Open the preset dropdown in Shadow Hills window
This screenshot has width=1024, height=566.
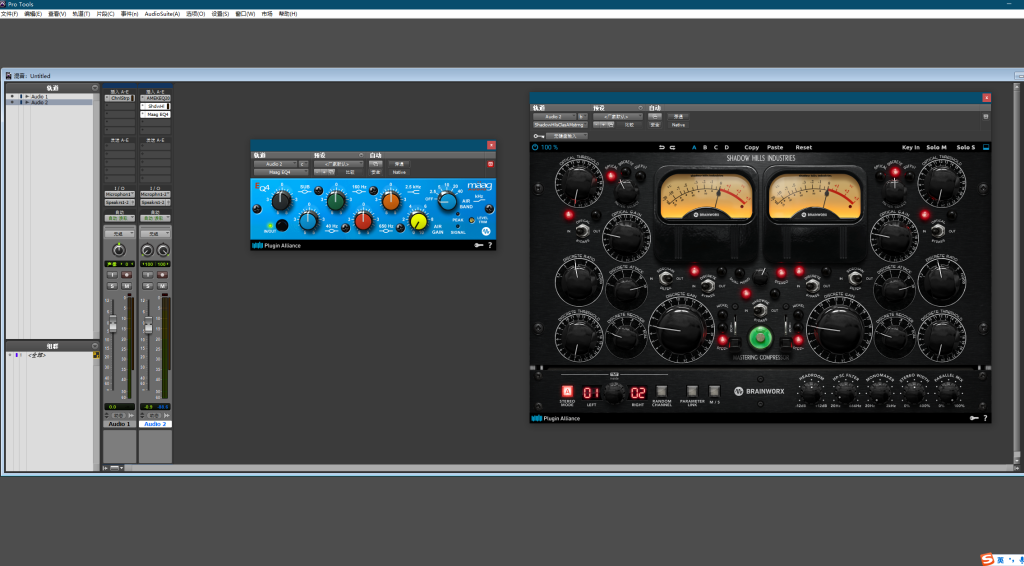[618, 116]
